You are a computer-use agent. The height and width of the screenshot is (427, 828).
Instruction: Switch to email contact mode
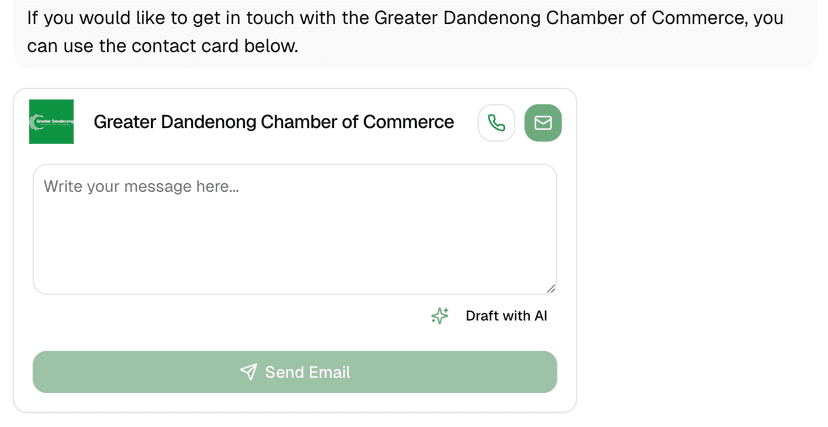tap(543, 123)
